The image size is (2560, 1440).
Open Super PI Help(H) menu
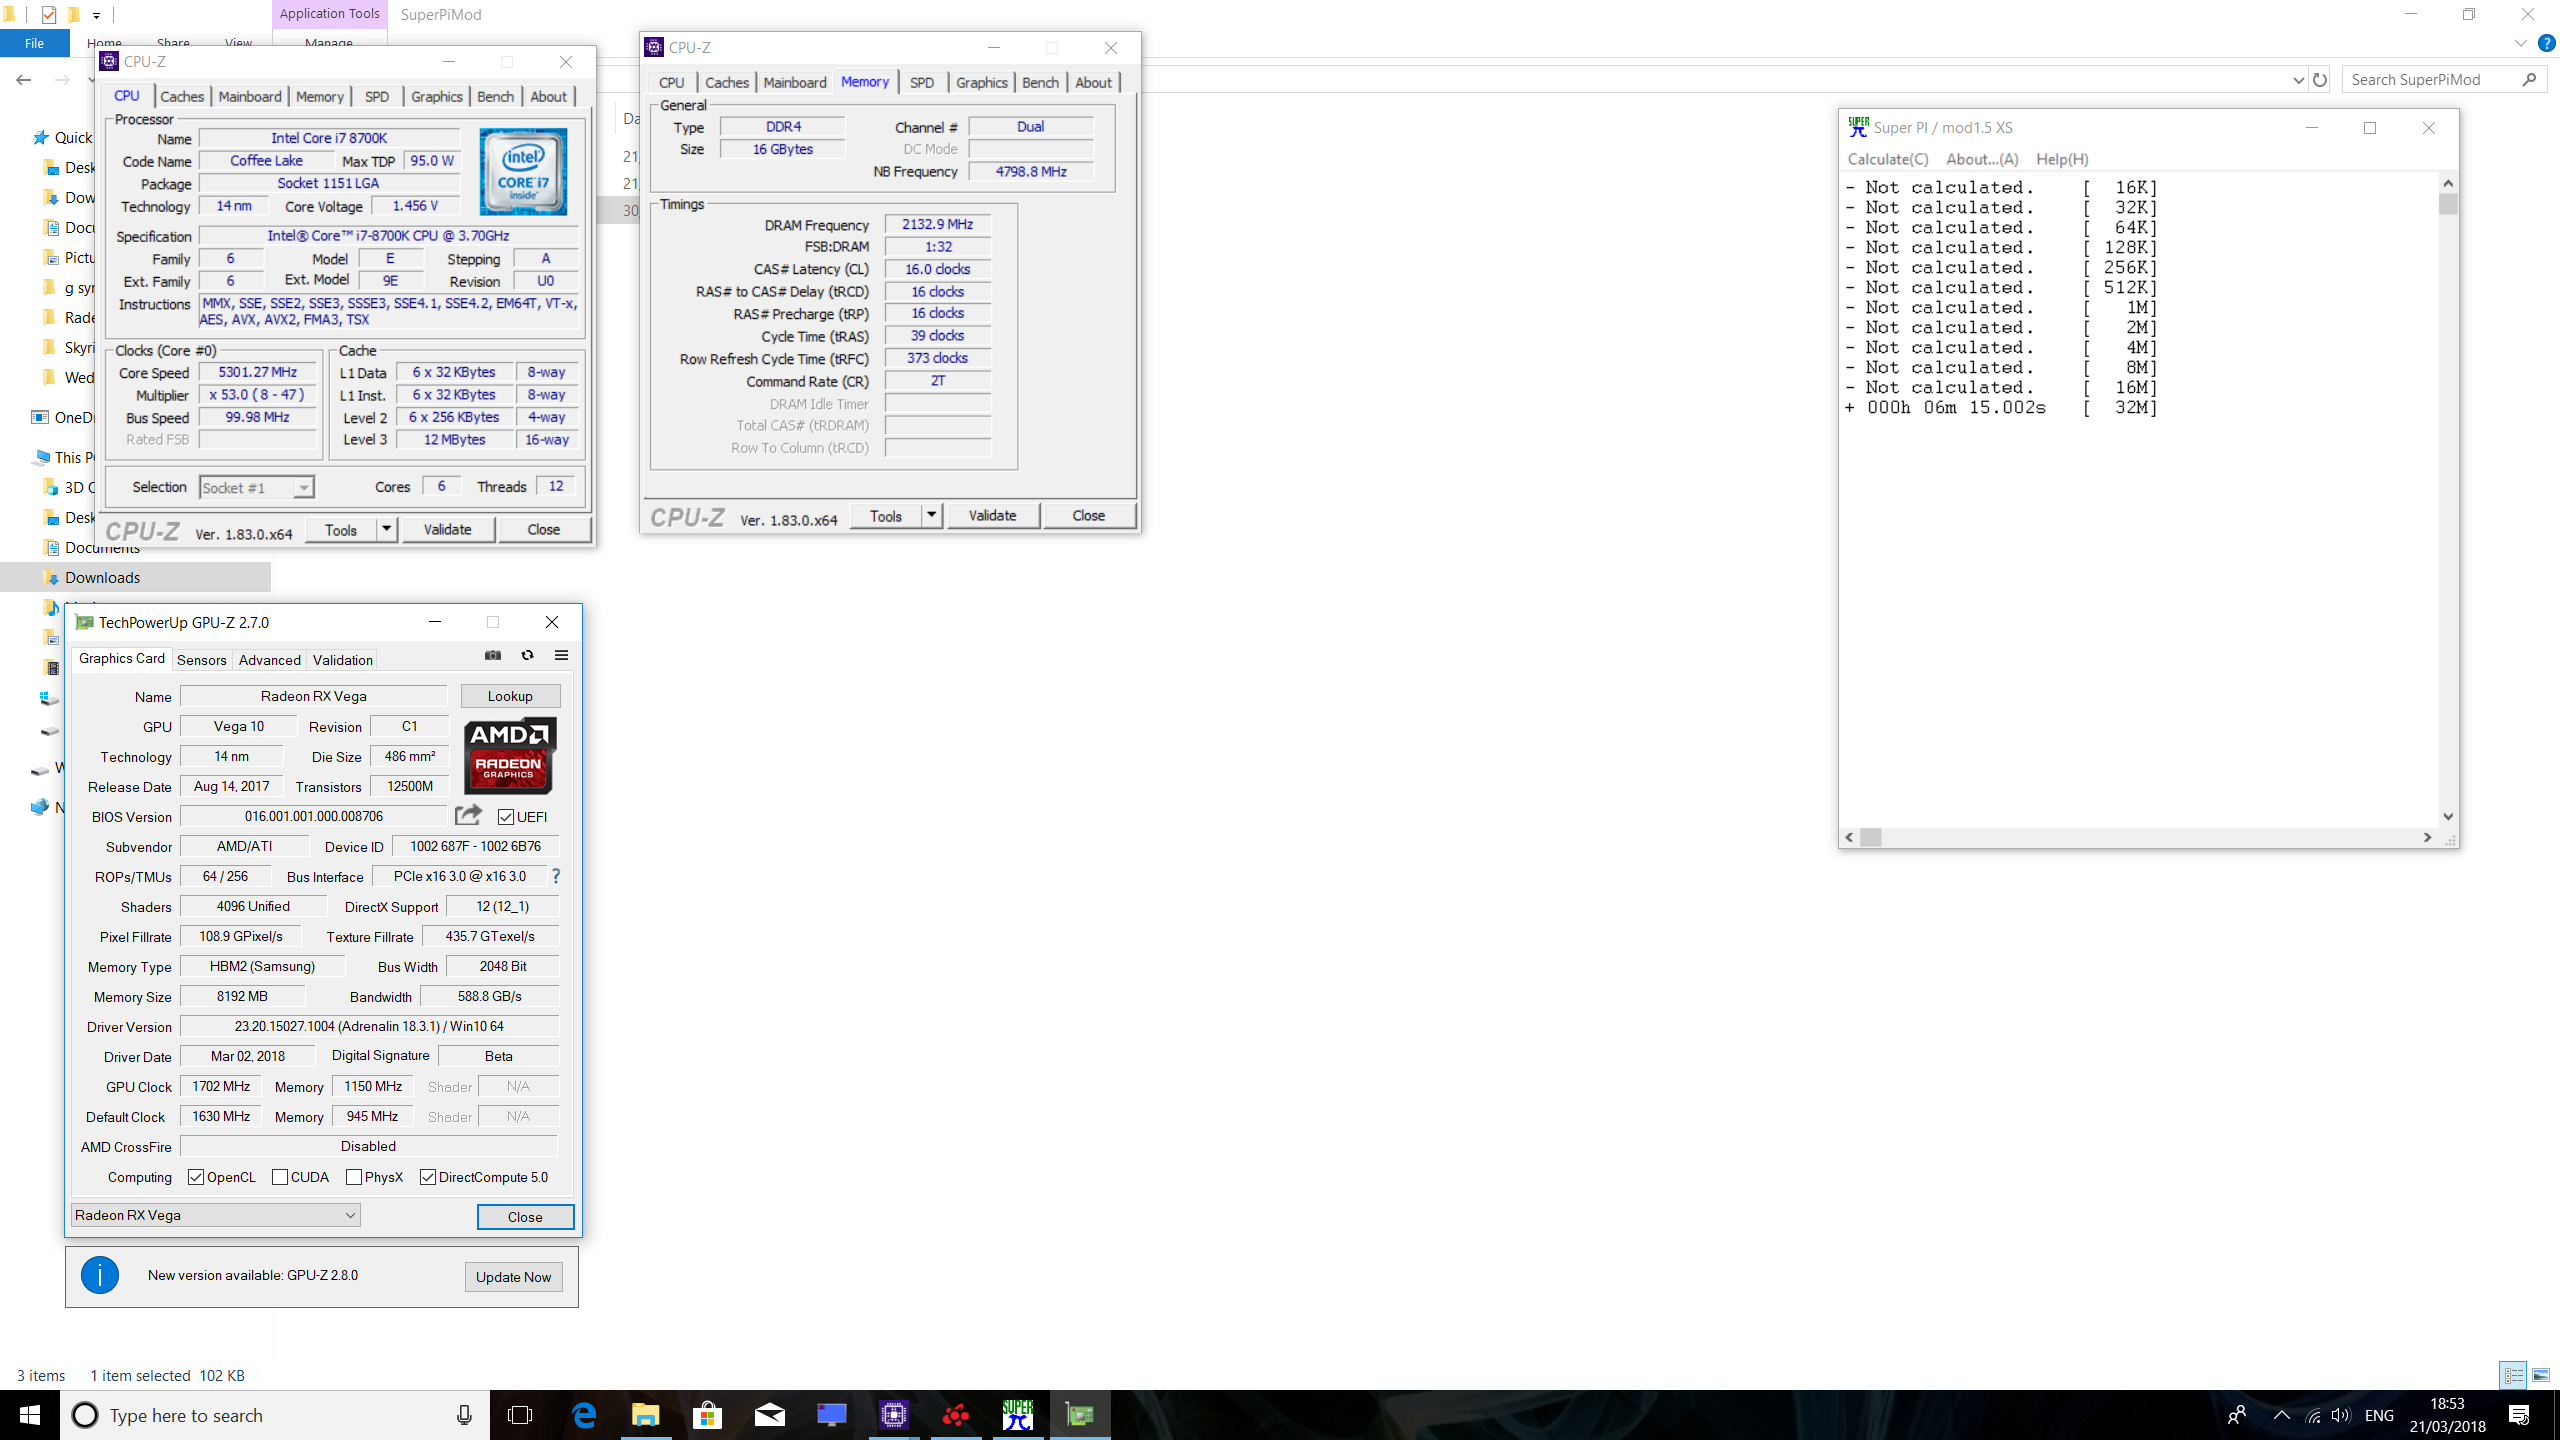pos(2061,159)
